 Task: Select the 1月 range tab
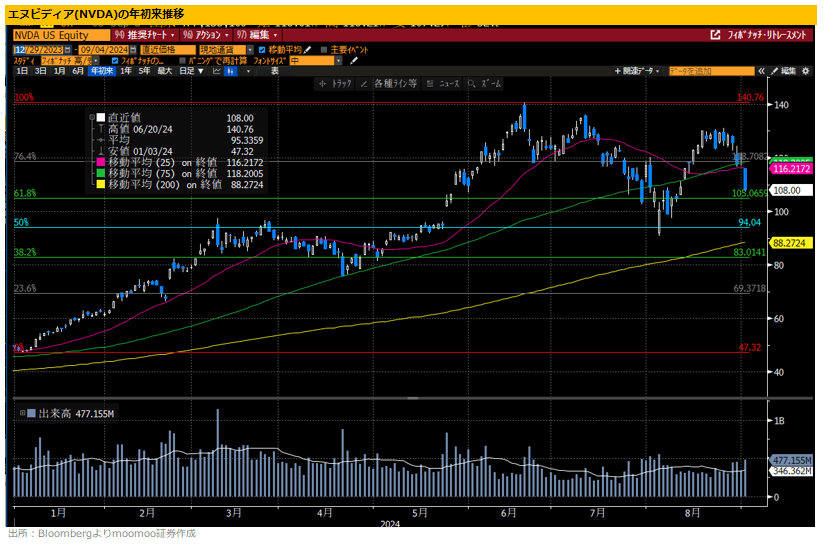pos(60,71)
